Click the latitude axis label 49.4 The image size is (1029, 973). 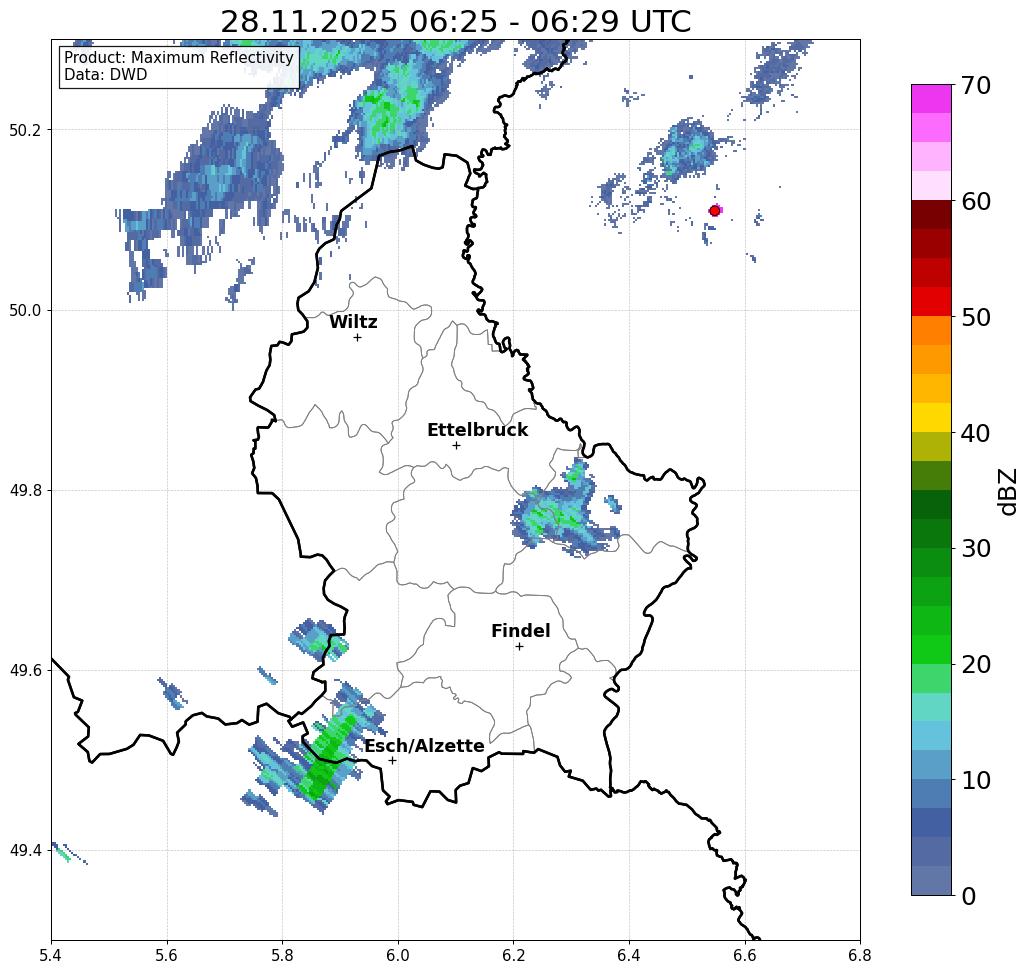(25, 851)
